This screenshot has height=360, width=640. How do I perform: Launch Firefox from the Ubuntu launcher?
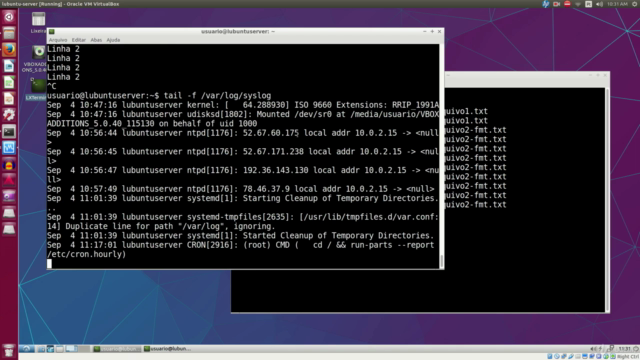click(x=9, y=50)
